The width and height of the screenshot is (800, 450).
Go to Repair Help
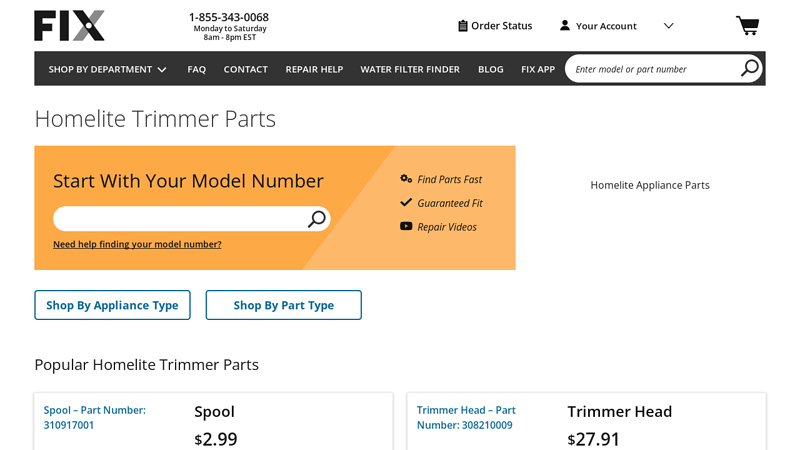pos(314,69)
